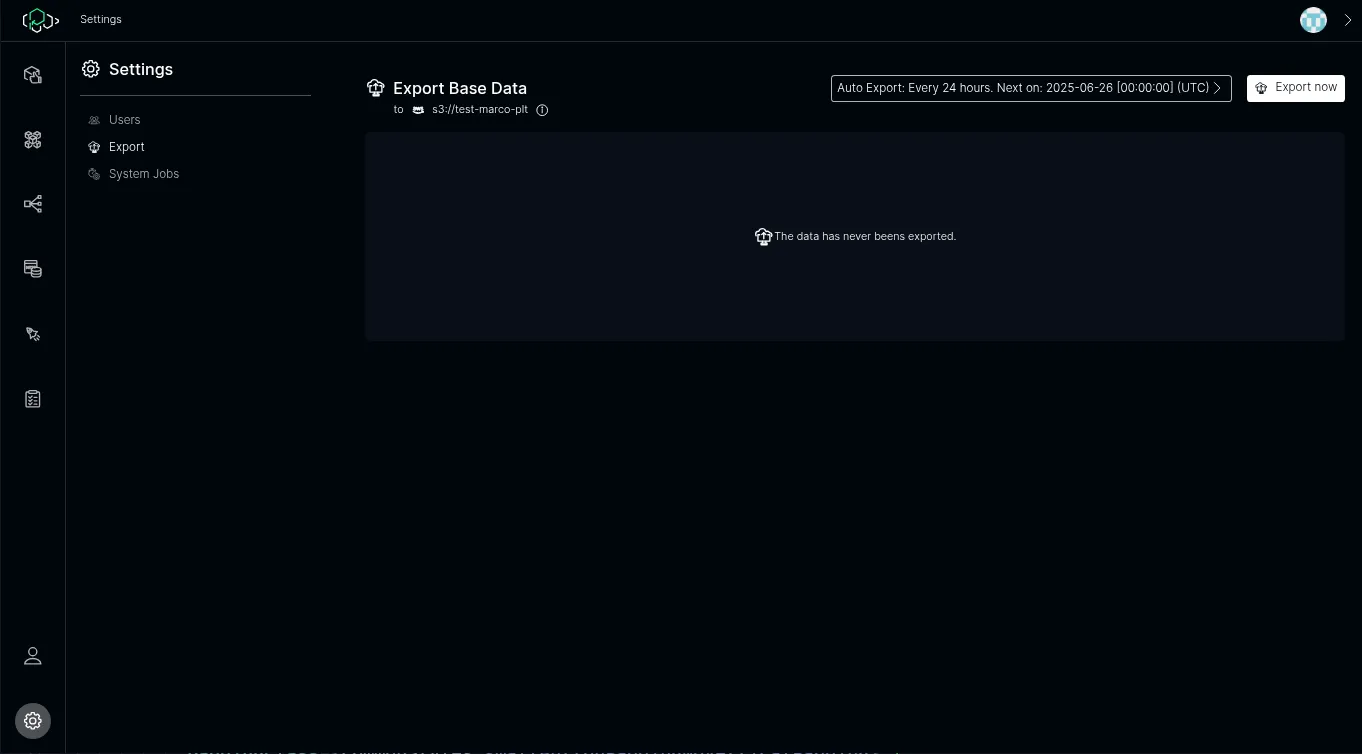Select Export in Settings menu
1362x754 pixels.
[x=127, y=147]
